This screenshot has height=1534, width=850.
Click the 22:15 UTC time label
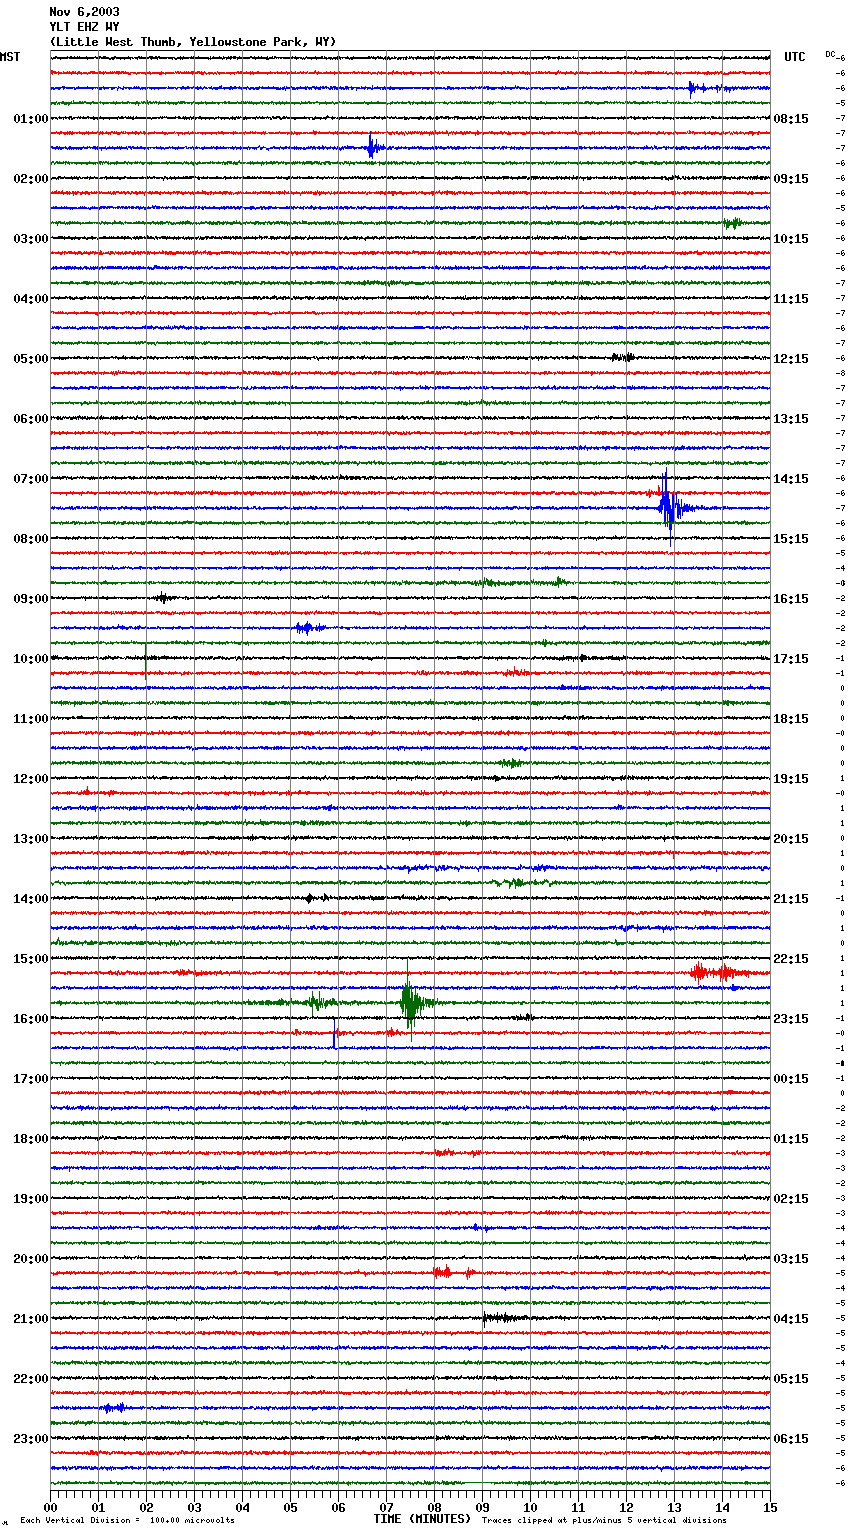[x=791, y=959]
